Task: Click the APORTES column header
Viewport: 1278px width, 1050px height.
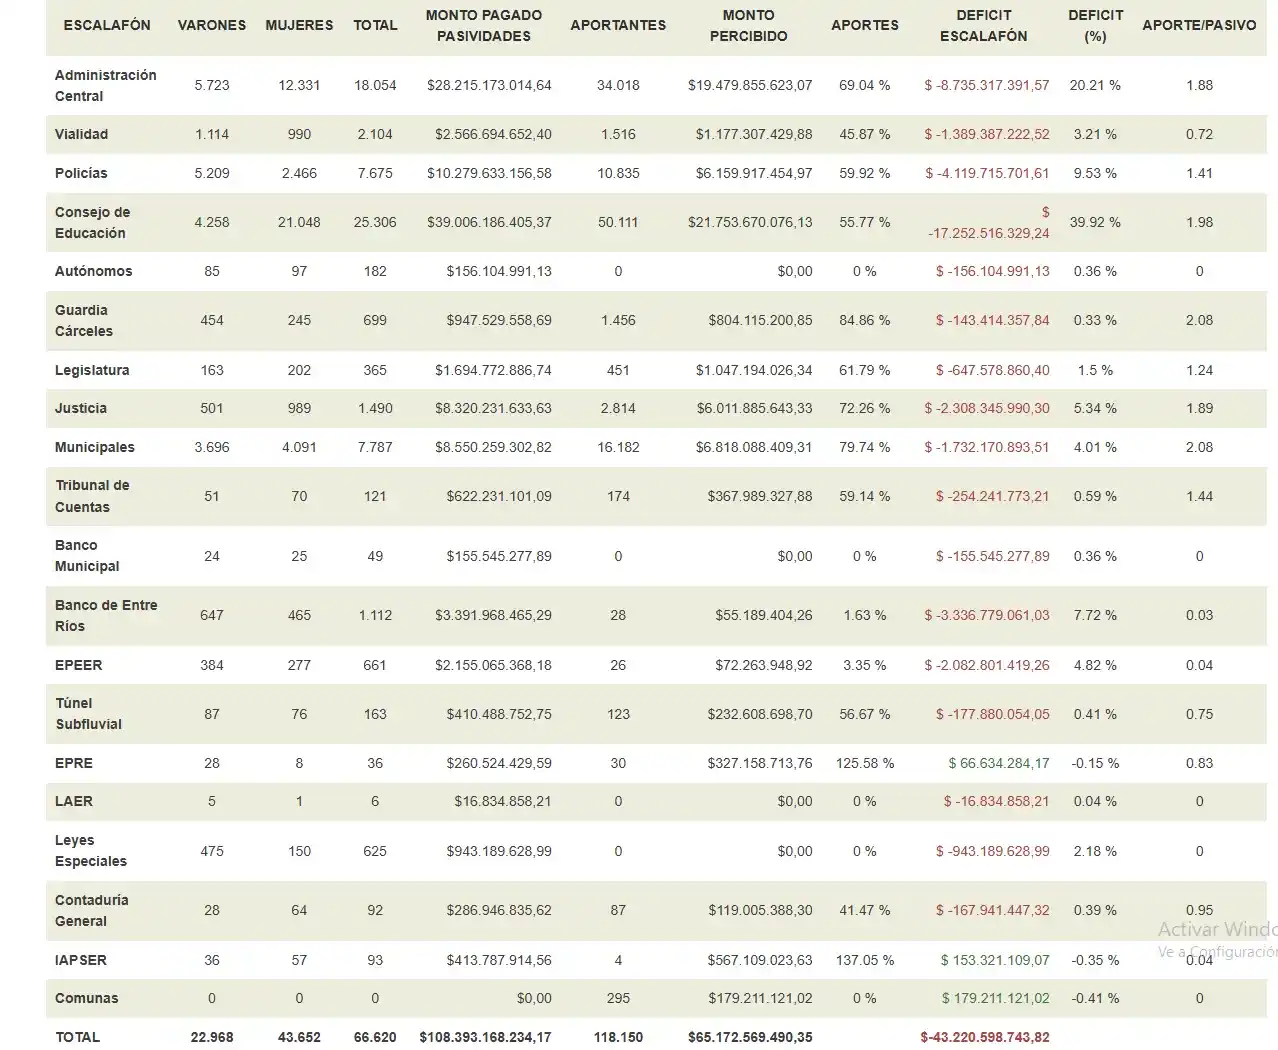Action: 865,25
